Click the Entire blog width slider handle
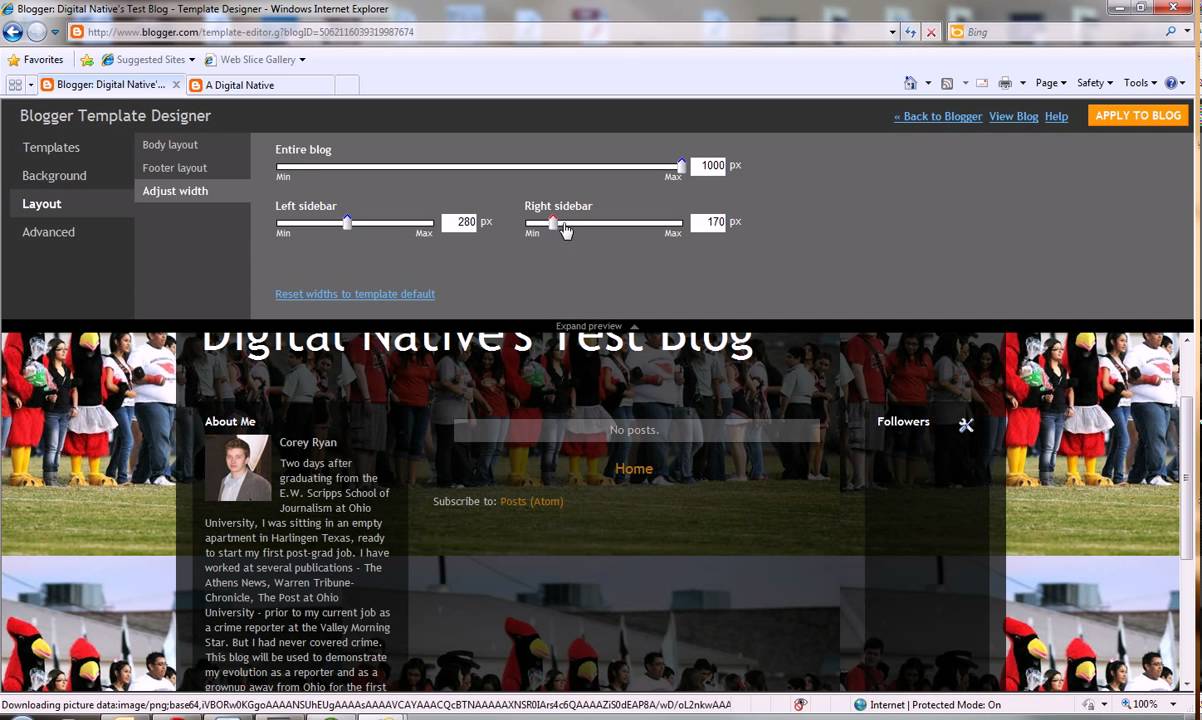The image size is (1202, 720). [682, 165]
